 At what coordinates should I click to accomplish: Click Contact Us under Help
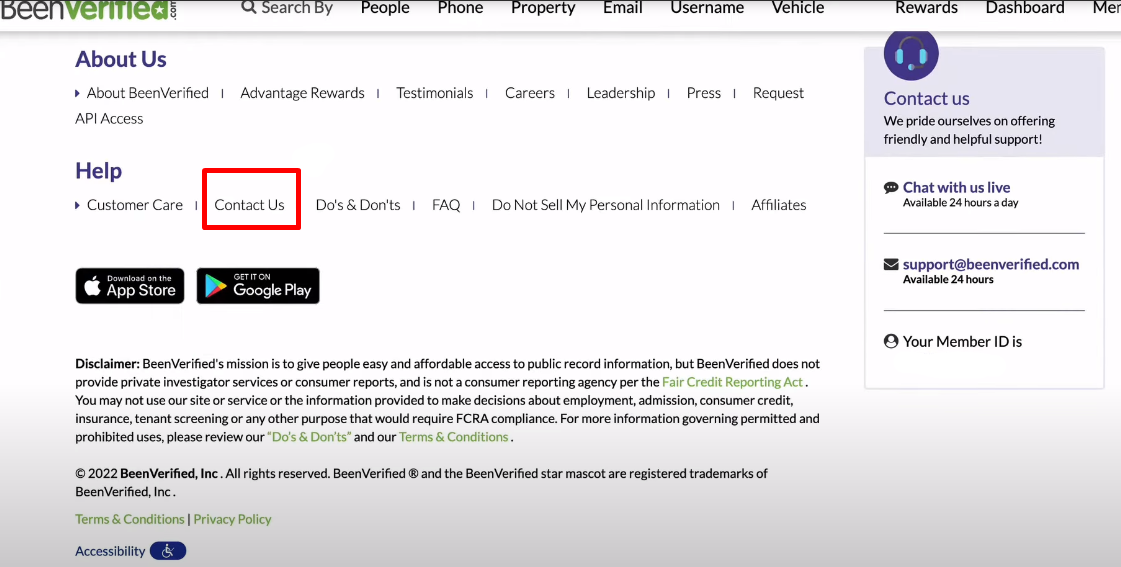point(250,205)
